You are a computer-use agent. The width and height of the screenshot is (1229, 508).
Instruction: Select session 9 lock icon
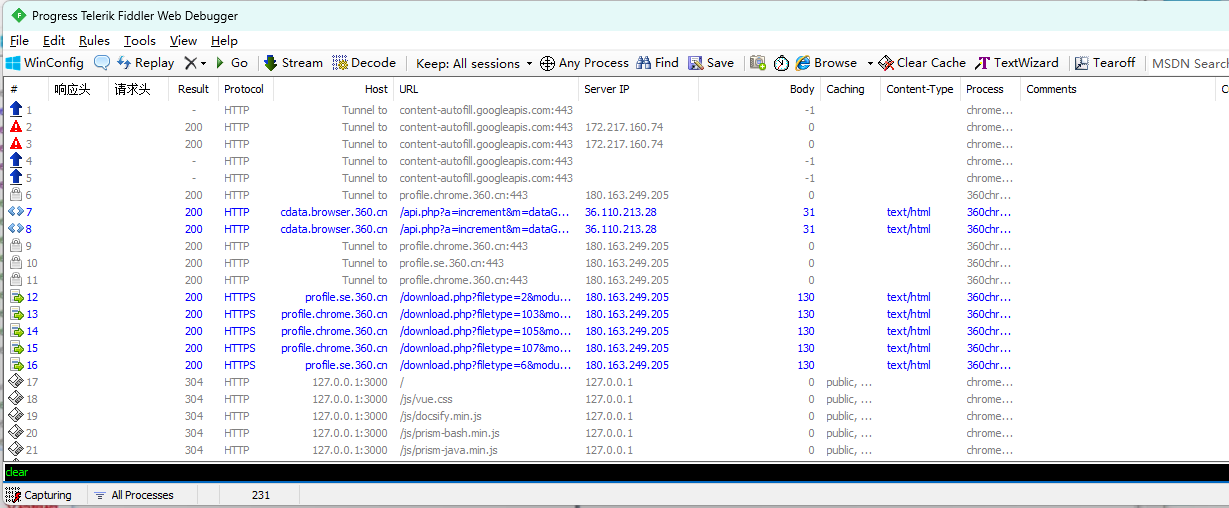(x=16, y=246)
